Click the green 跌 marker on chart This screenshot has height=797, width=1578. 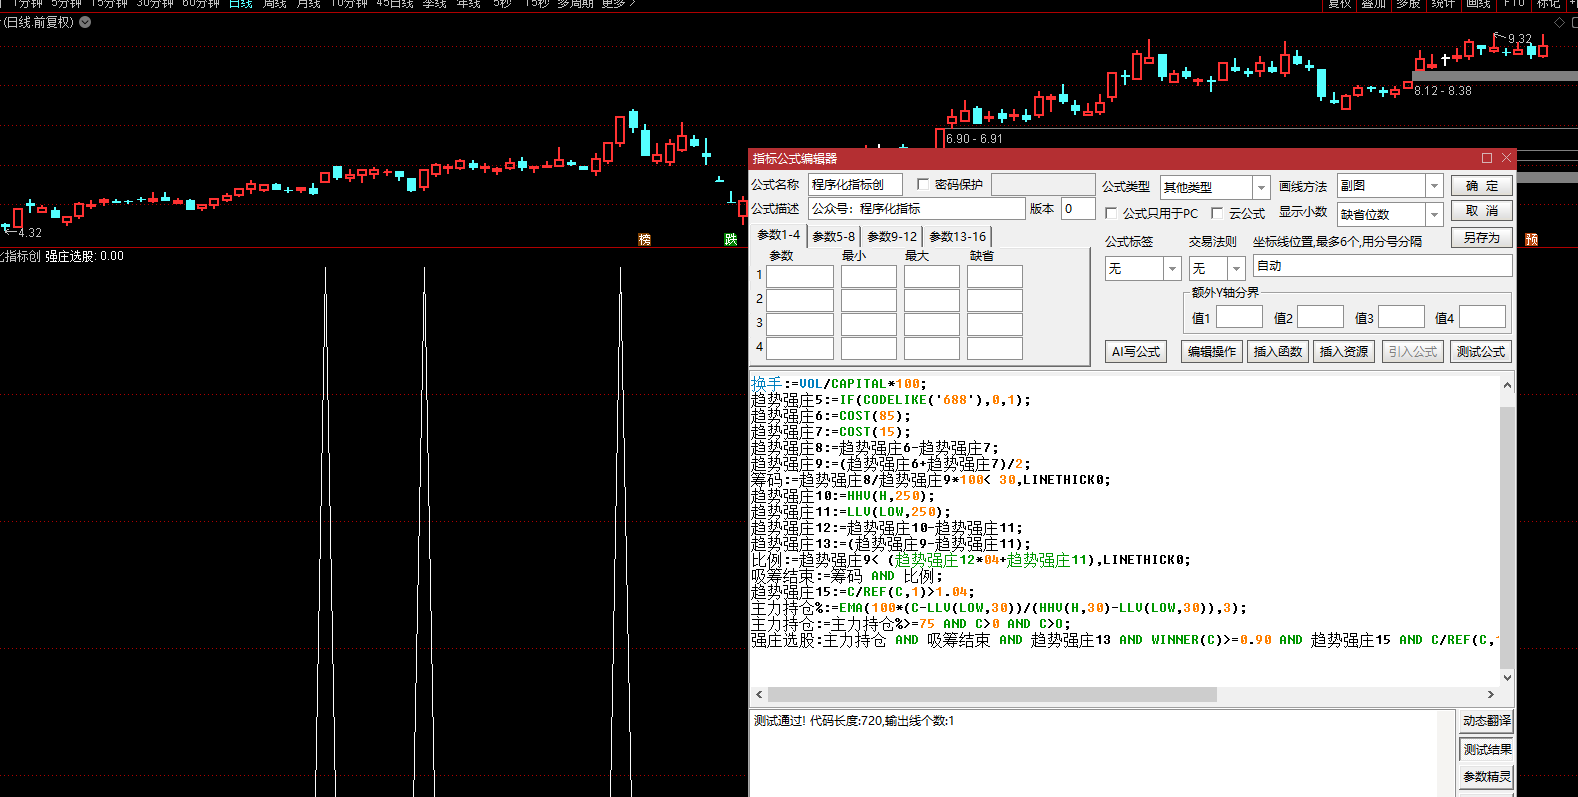(731, 240)
